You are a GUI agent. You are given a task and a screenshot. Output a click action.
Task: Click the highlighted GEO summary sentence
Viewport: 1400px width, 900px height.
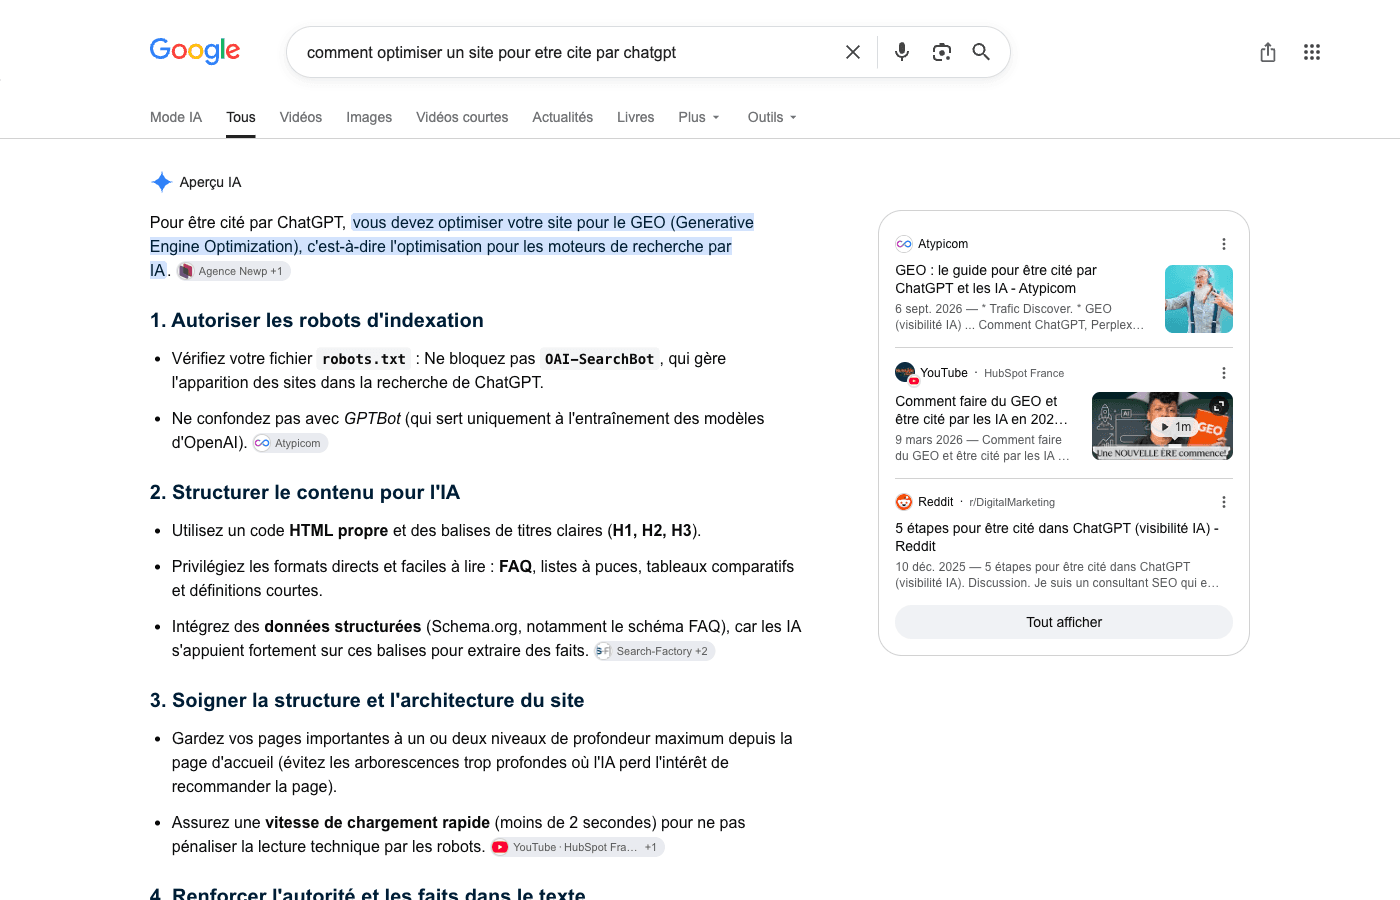coord(452,246)
